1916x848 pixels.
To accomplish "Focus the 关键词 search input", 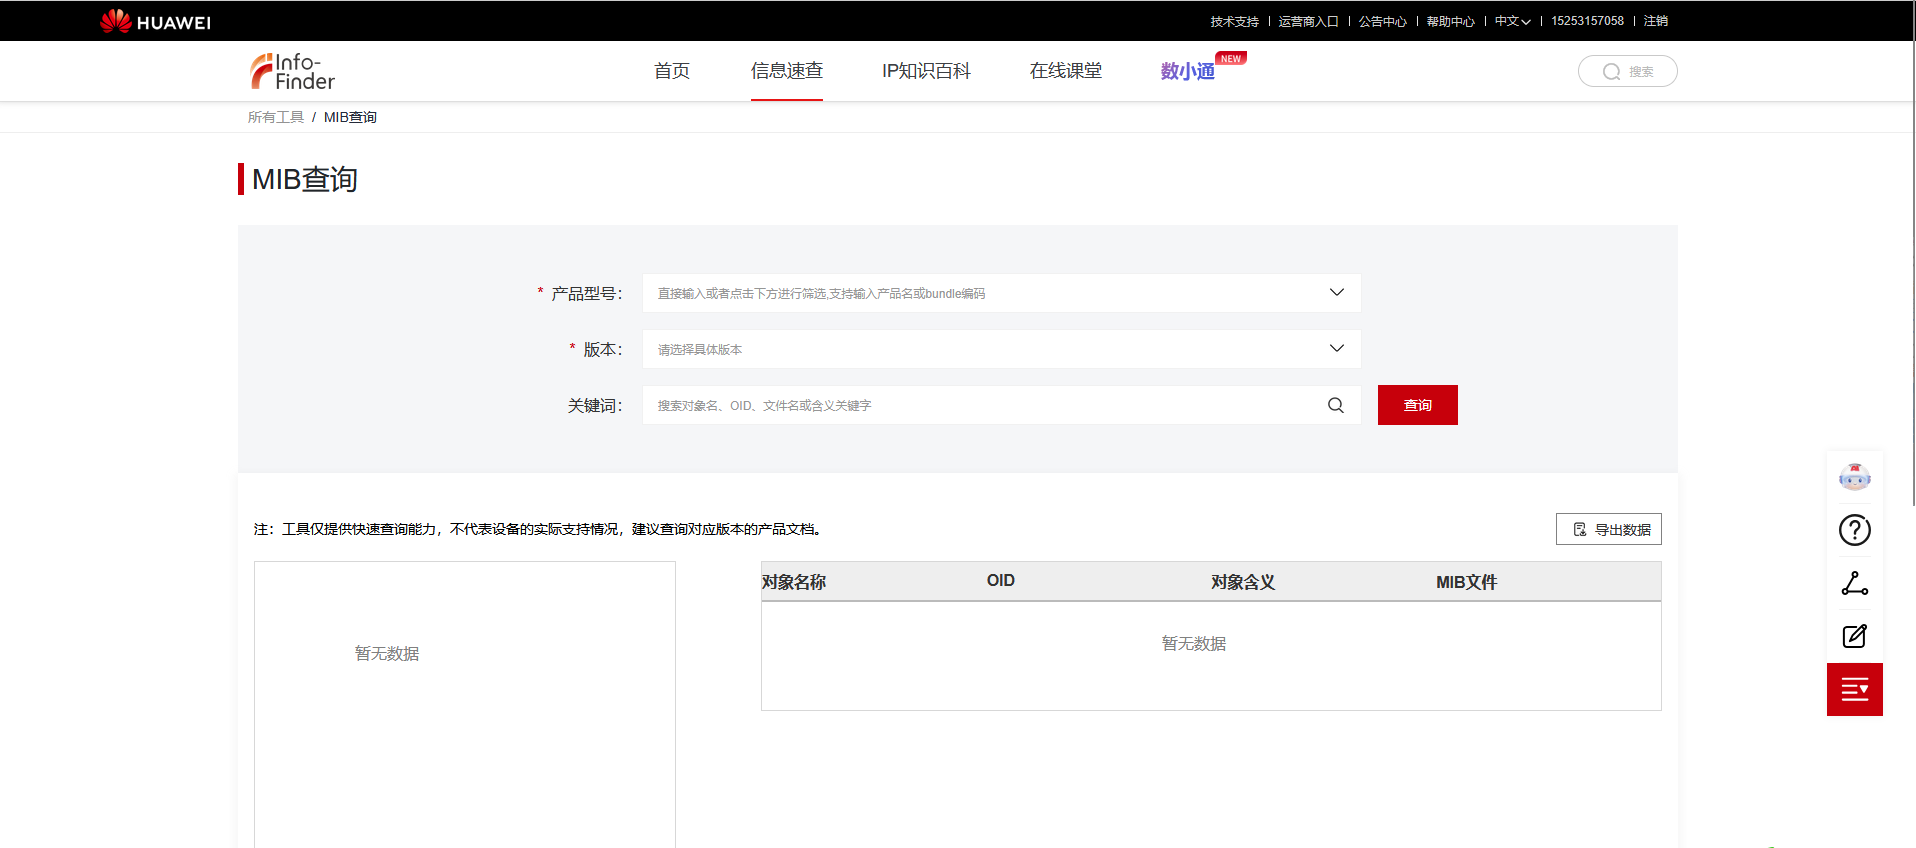I will pyautogui.click(x=1002, y=405).
